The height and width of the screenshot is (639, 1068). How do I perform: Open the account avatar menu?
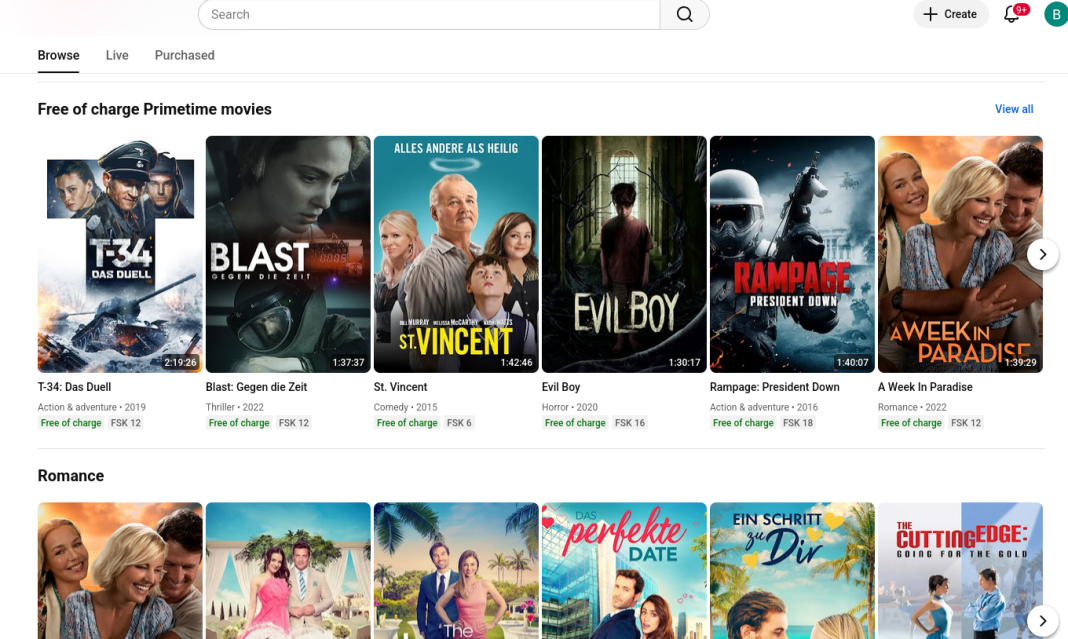(x=1056, y=14)
